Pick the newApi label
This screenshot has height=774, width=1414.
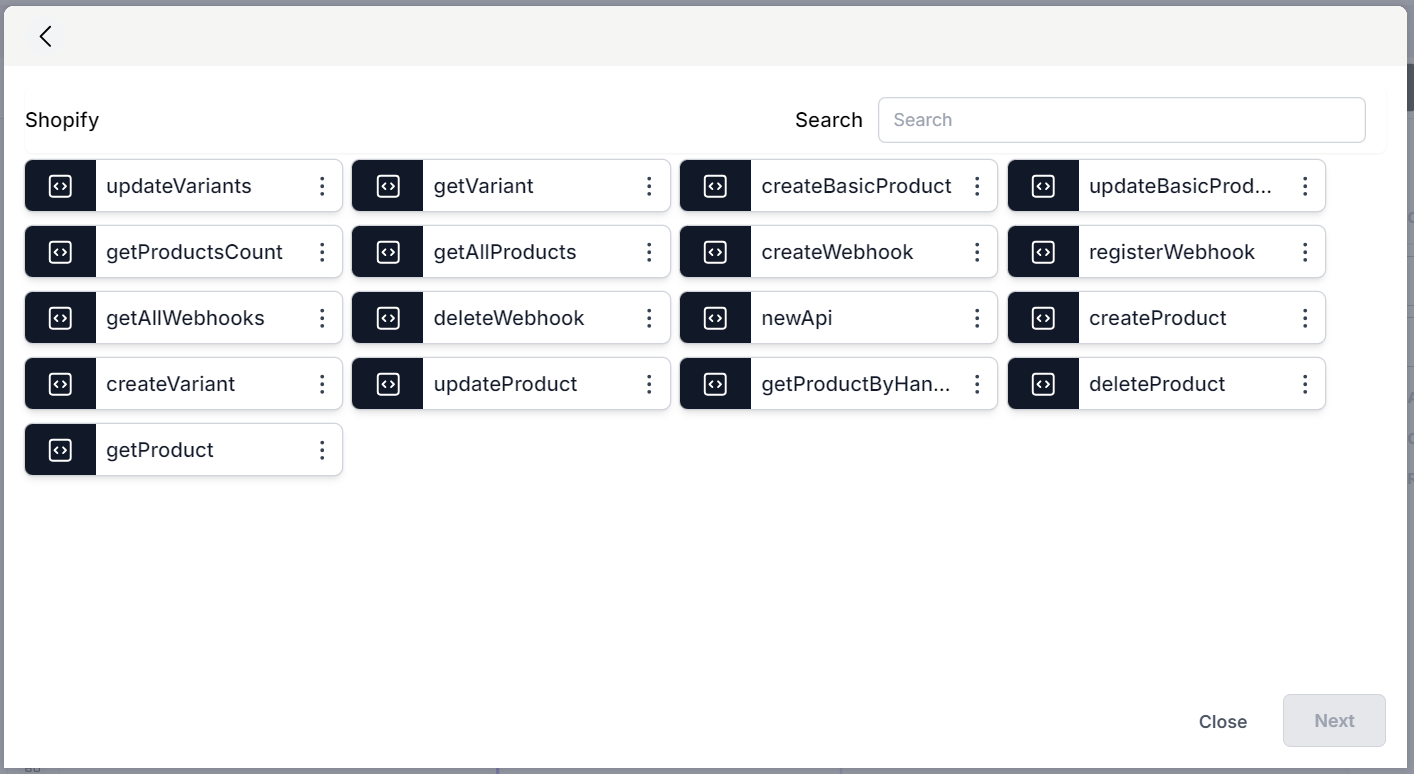click(797, 318)
